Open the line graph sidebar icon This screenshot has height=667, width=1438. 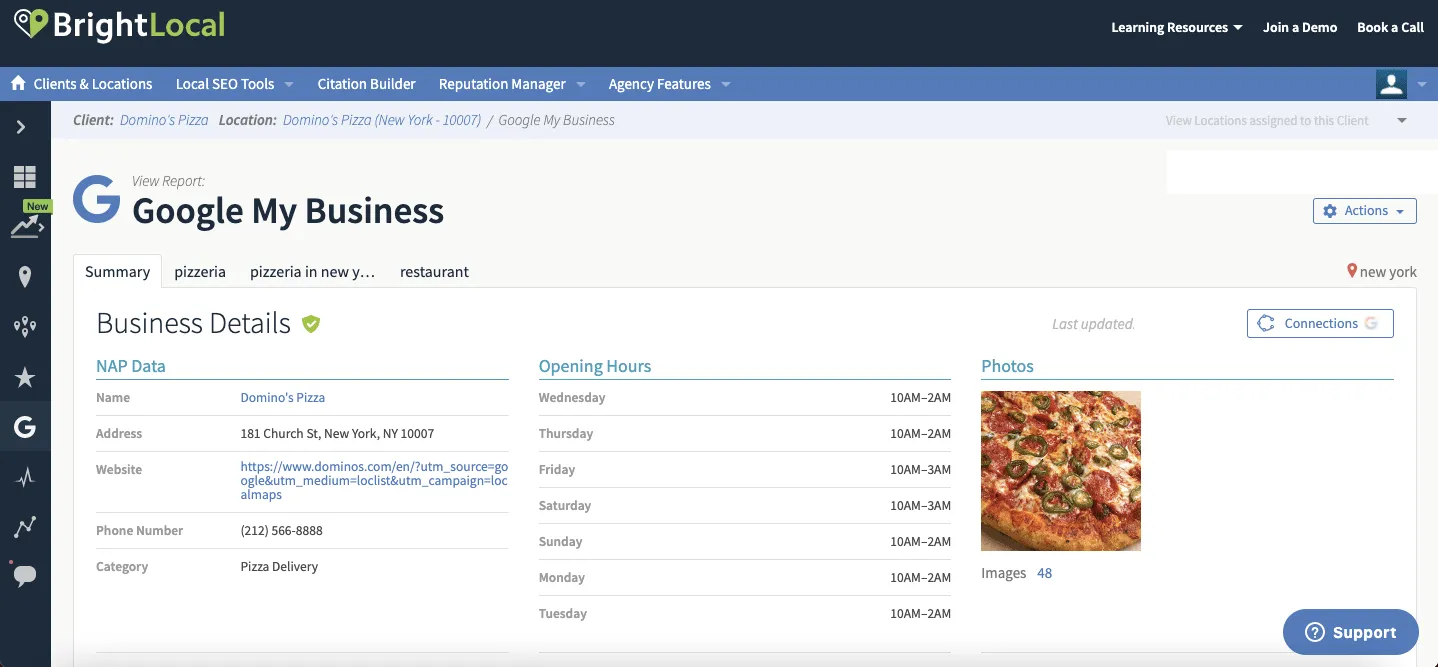click(25, 527)
